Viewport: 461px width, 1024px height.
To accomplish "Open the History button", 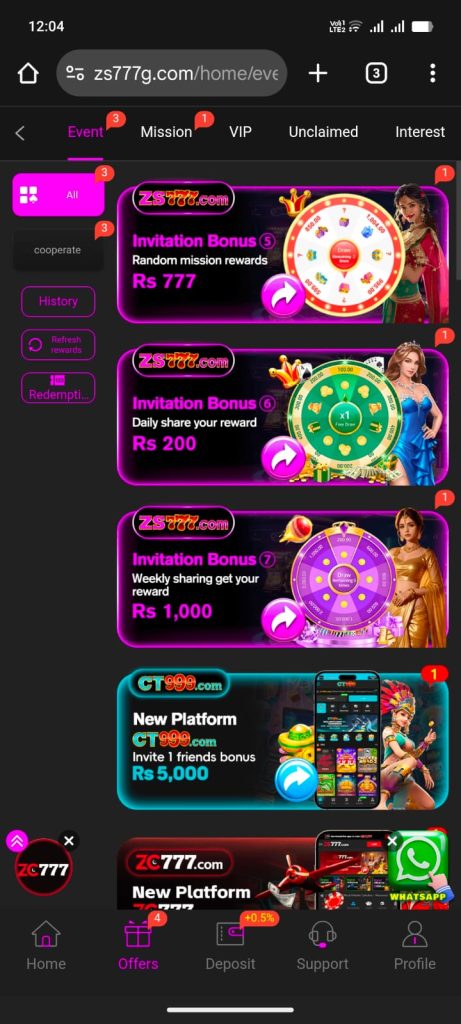I will (58, 301).
